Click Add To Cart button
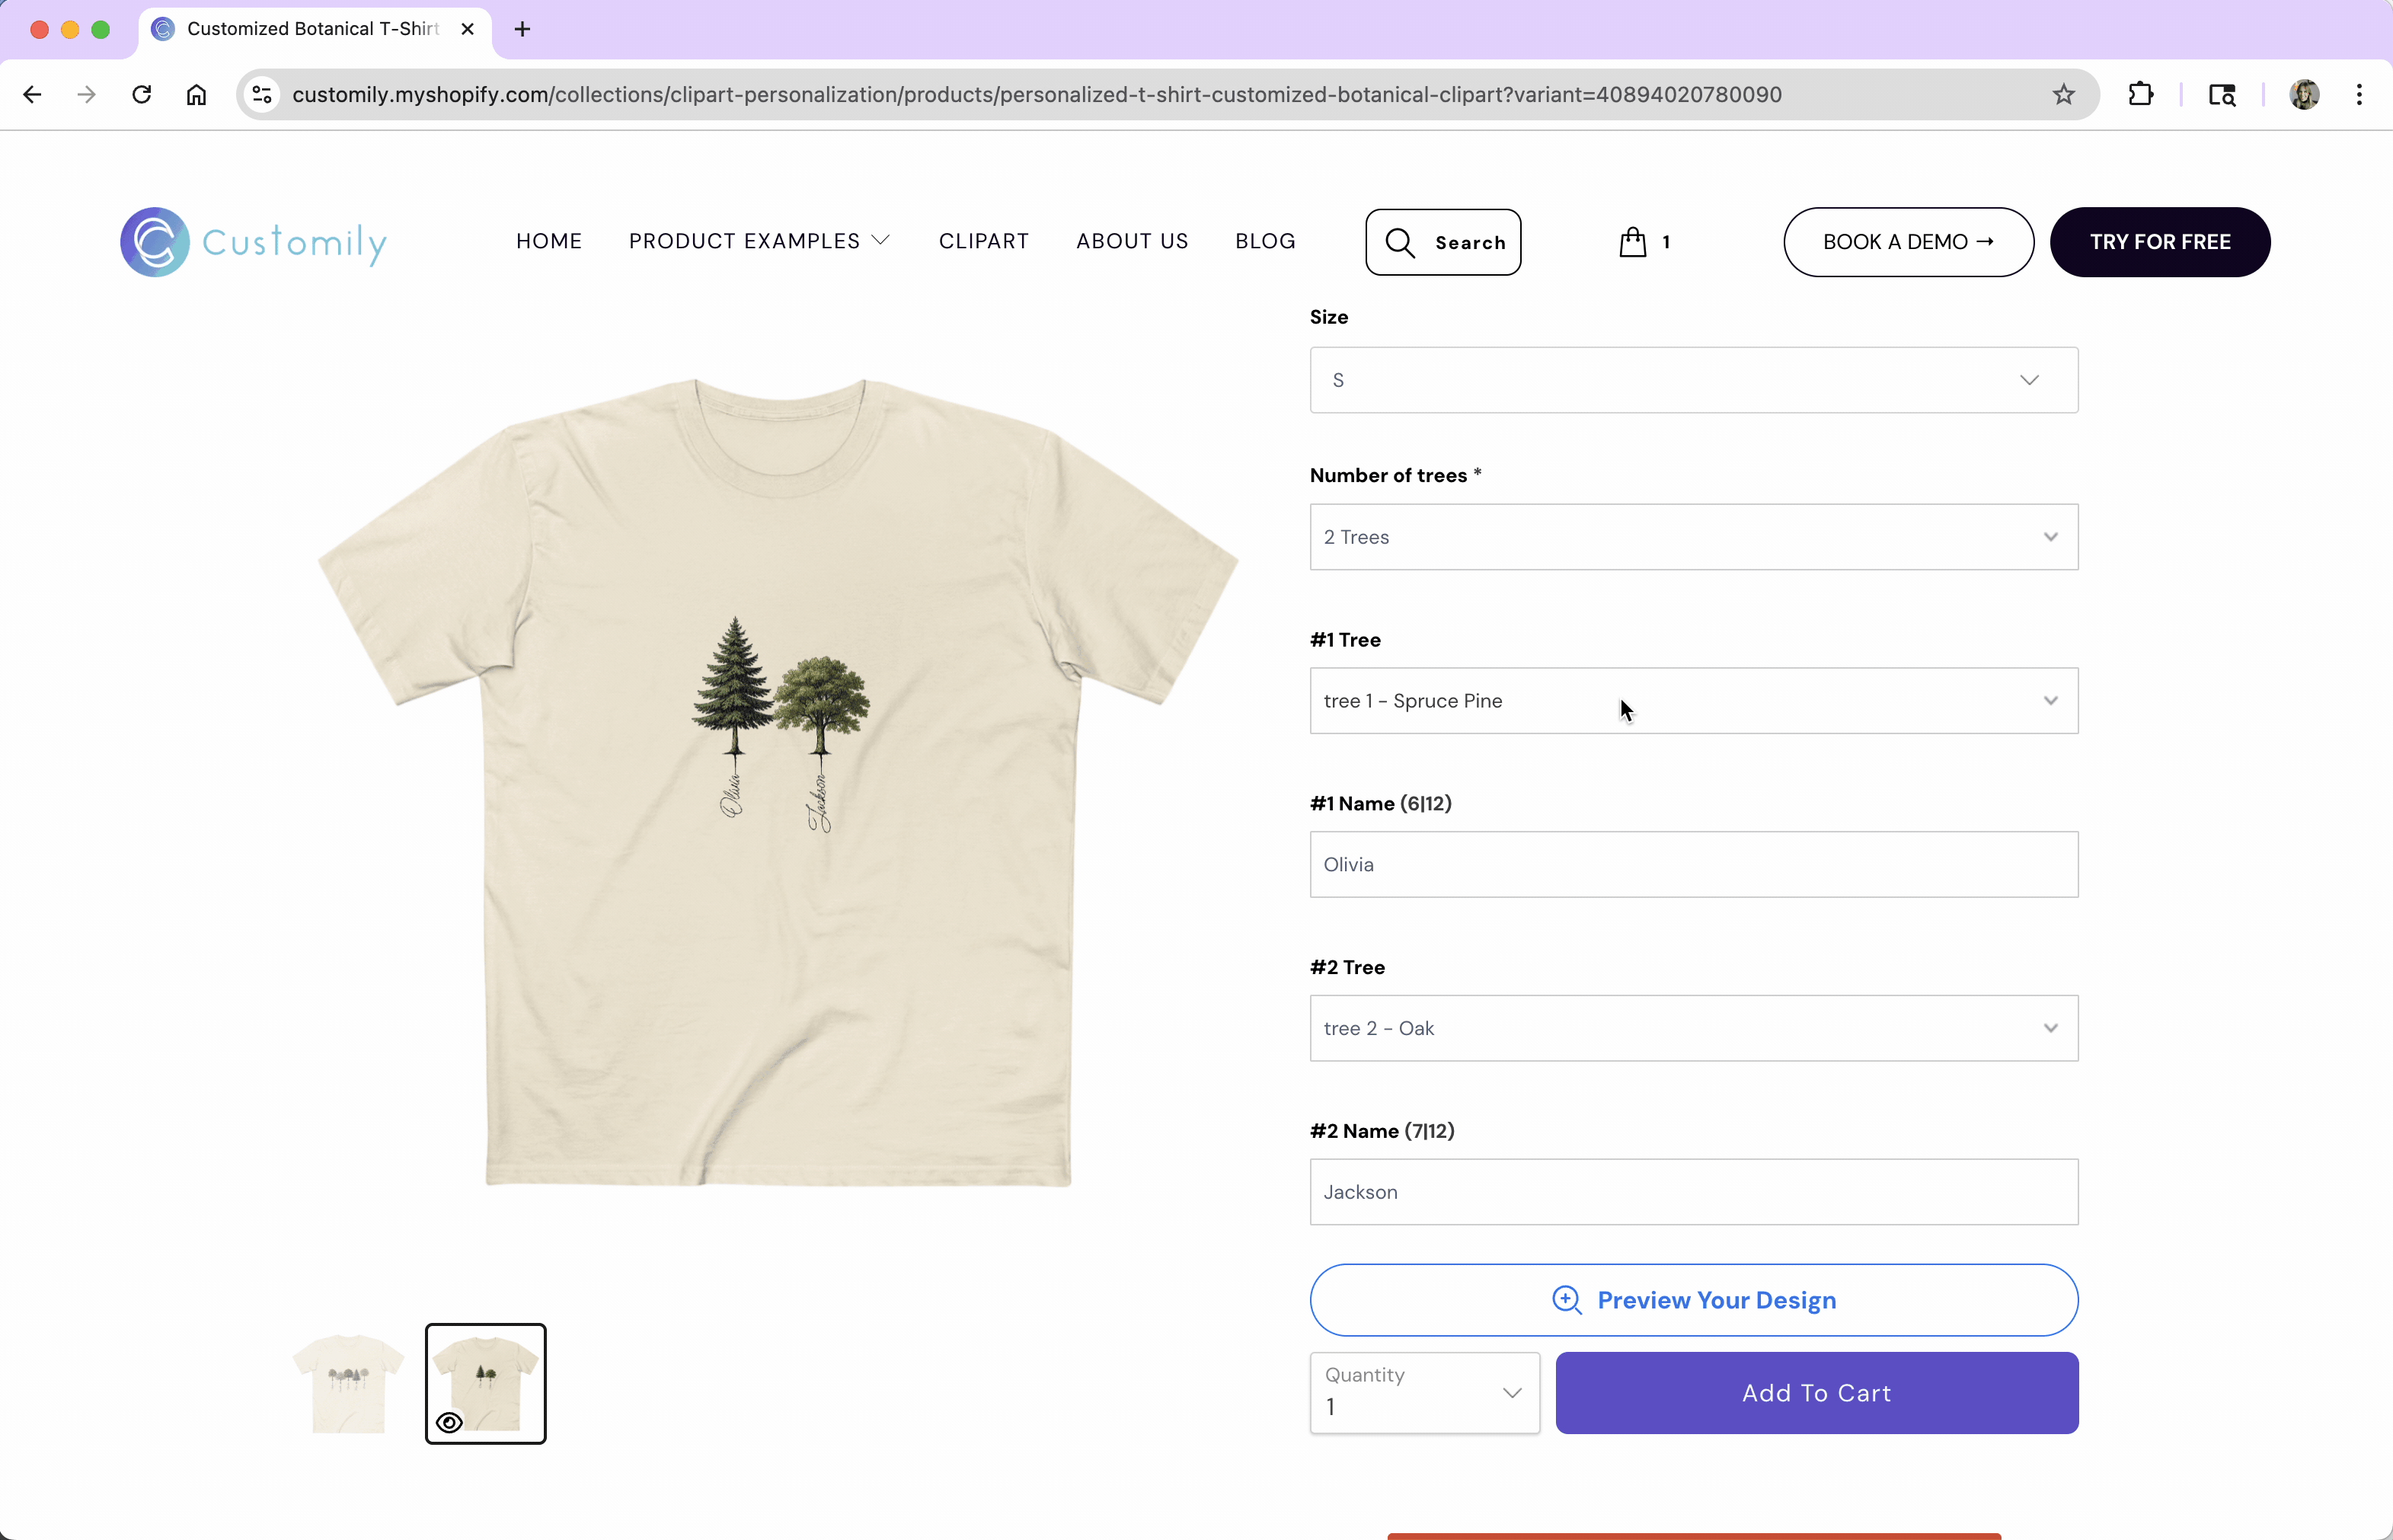The height and width of the screenshot is (1540, 2393). tap(1816, 1393)
